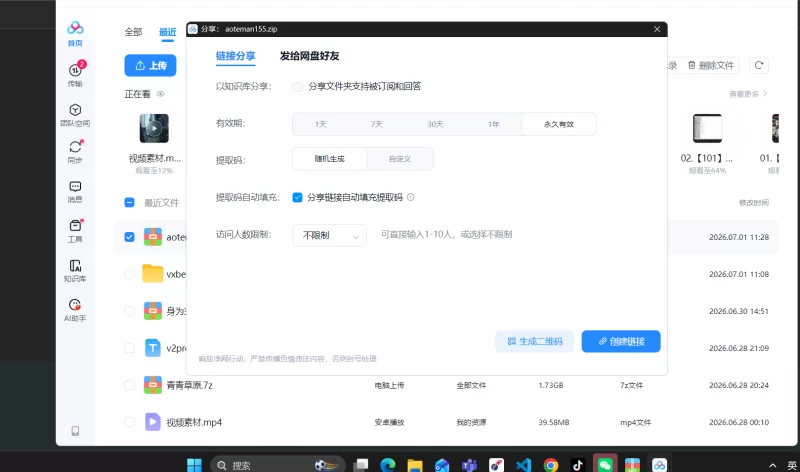Check the v2pr file row checkbox
This screenshot has width=800, height=472.
[129, 348]
